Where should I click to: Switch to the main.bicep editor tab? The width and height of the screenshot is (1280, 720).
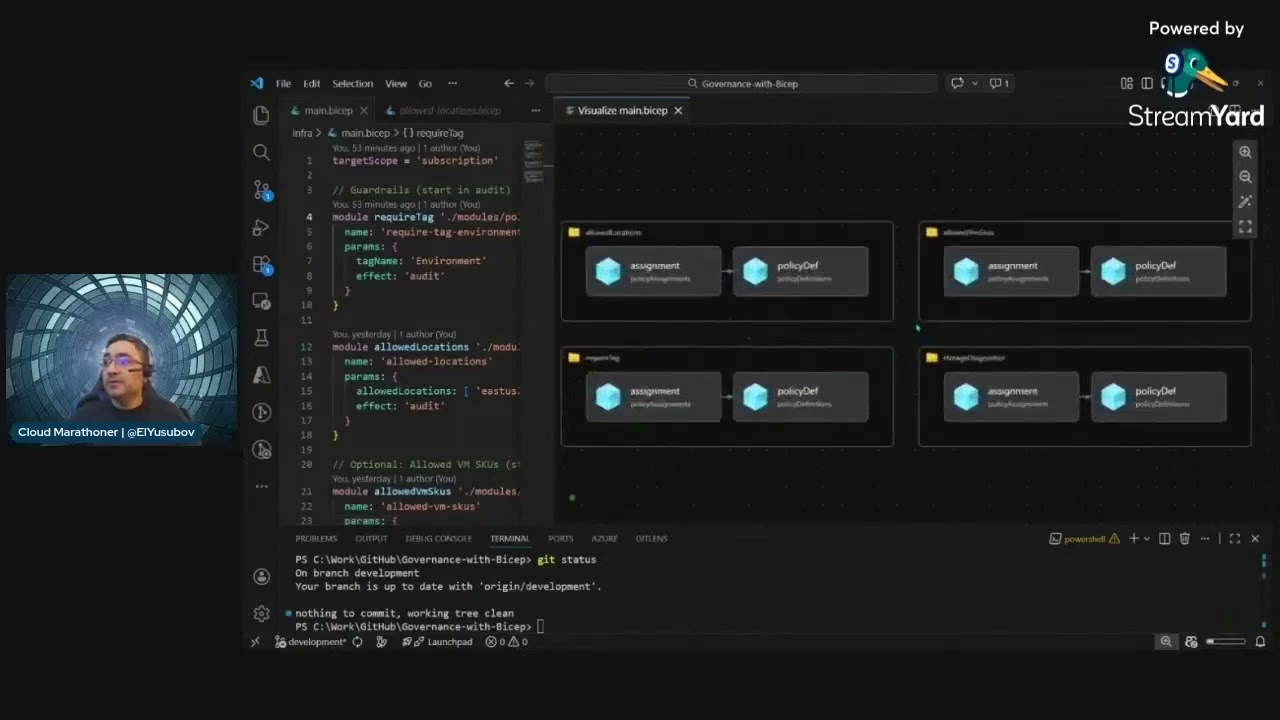328,110
